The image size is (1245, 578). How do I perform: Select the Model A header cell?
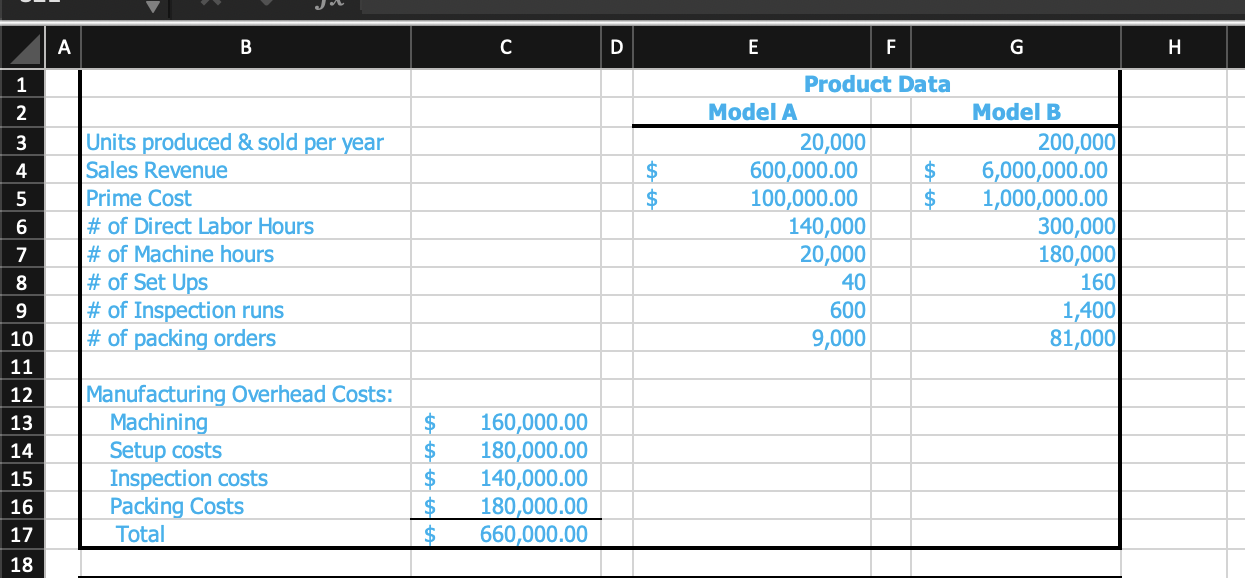tap(752, 112)
